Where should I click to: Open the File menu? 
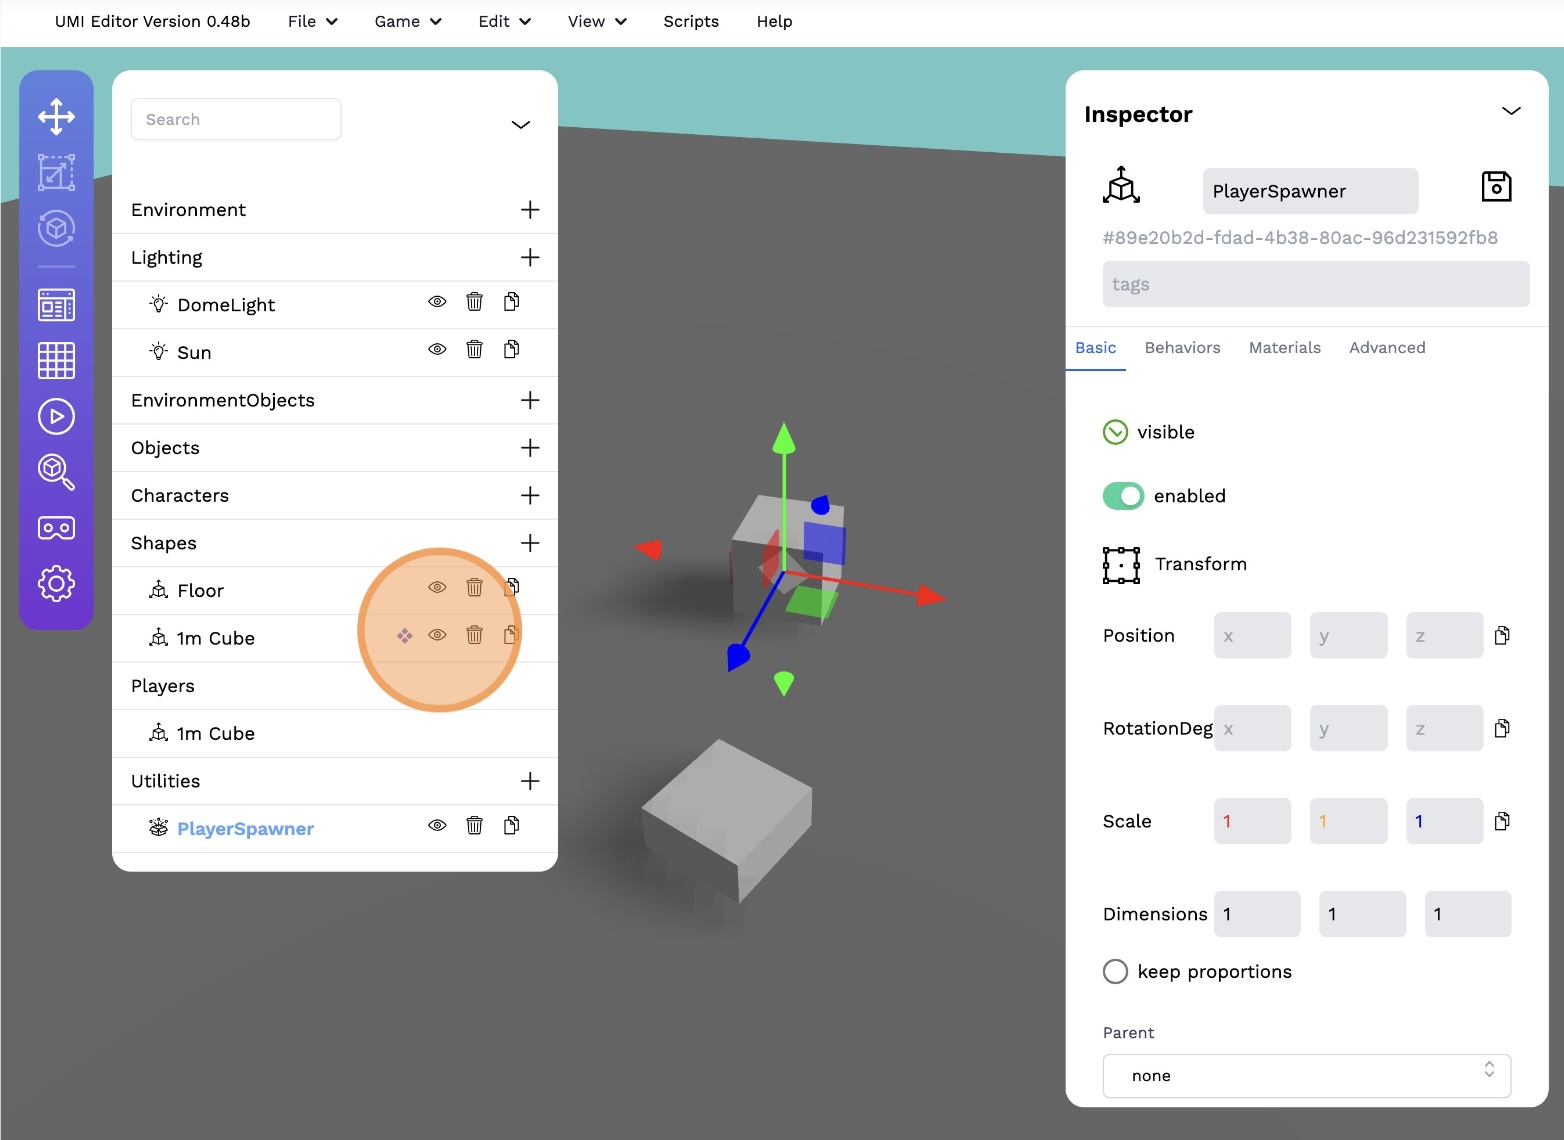click(312, 21)
